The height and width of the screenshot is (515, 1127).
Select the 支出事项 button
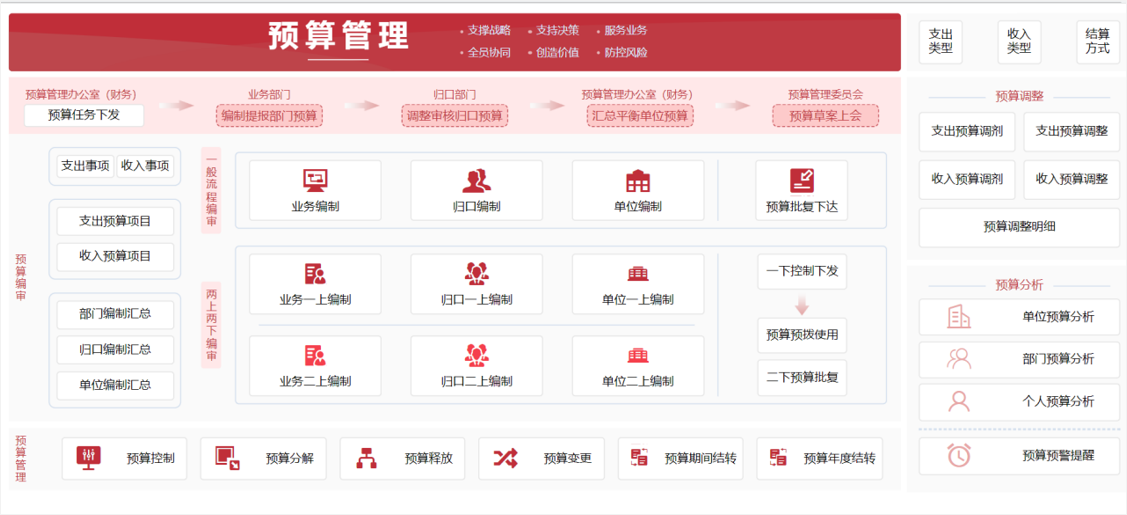[x=85, y=166]
